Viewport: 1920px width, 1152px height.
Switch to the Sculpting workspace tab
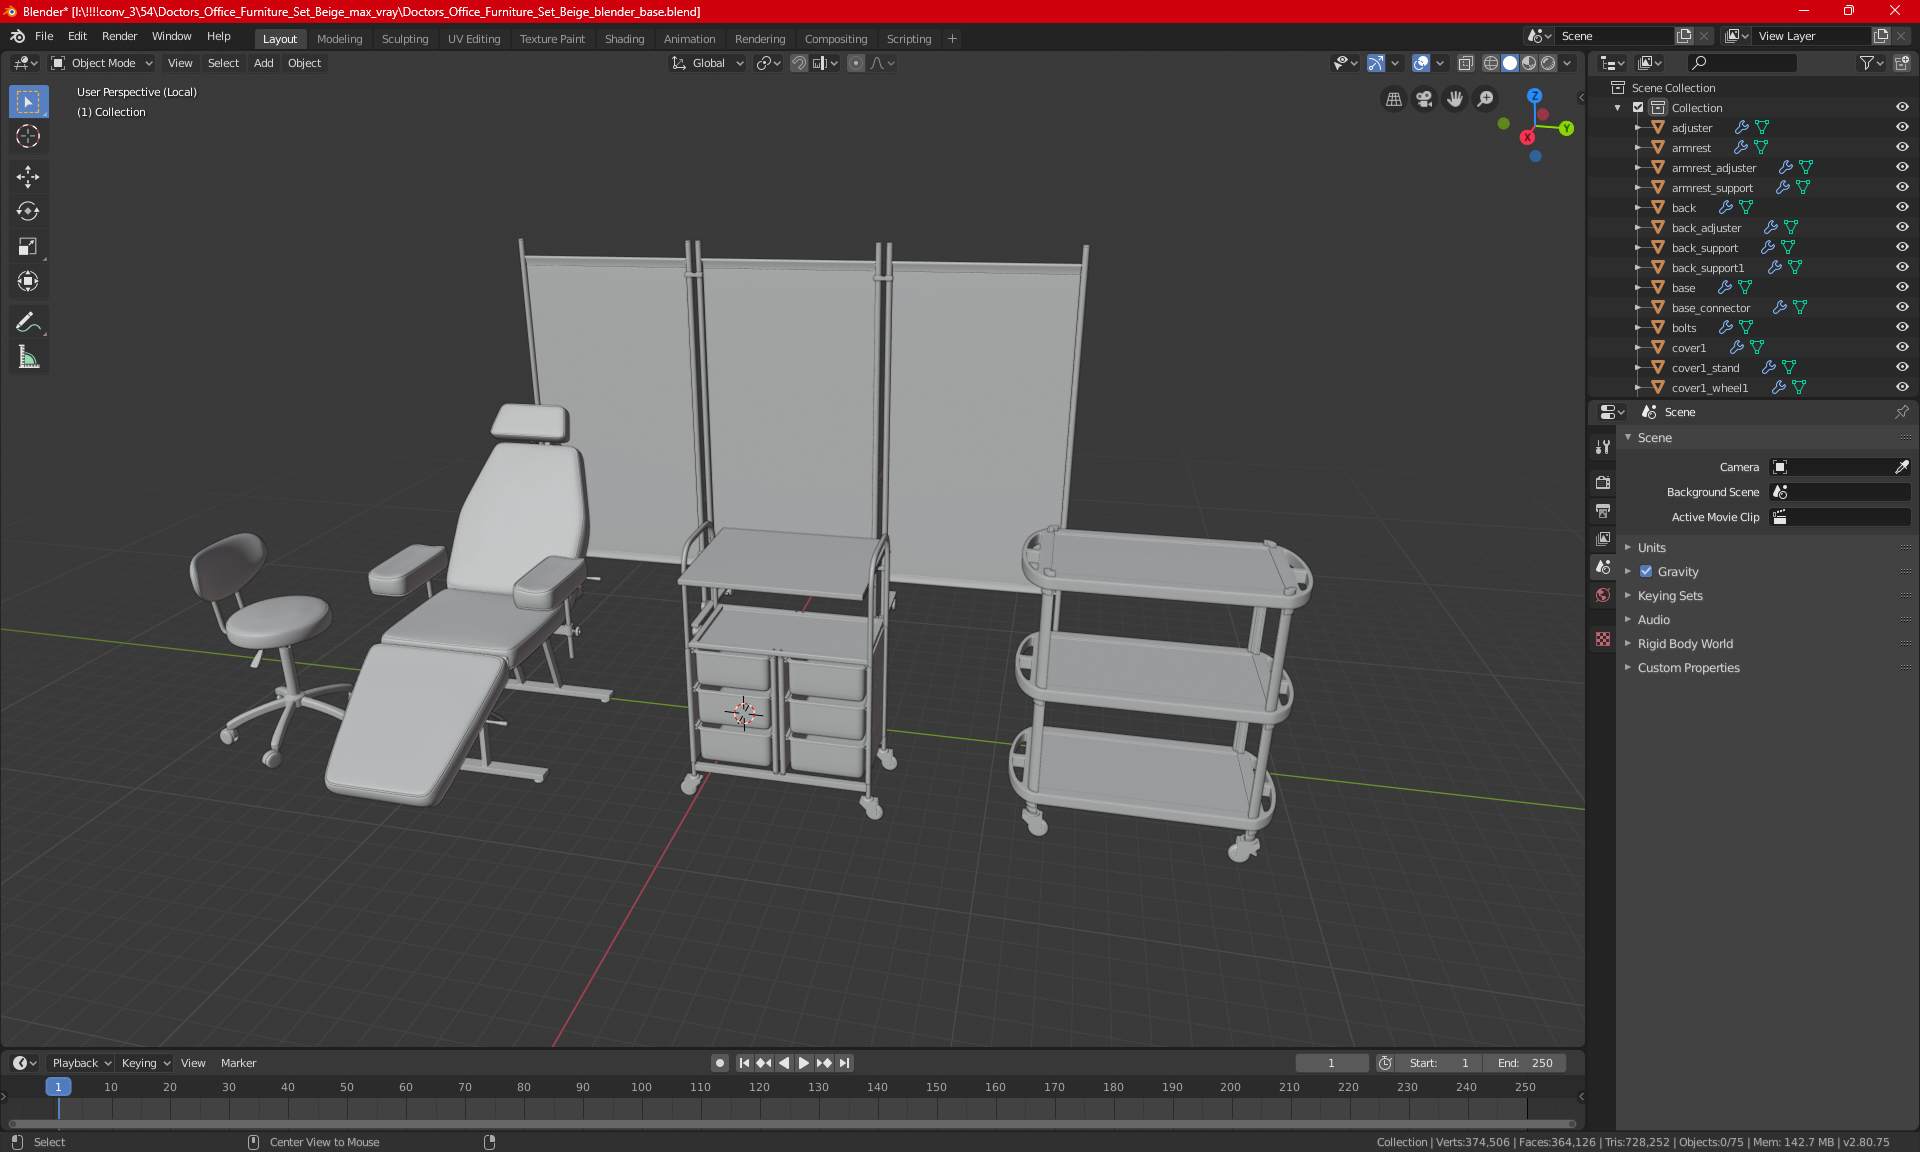point(404,39)
